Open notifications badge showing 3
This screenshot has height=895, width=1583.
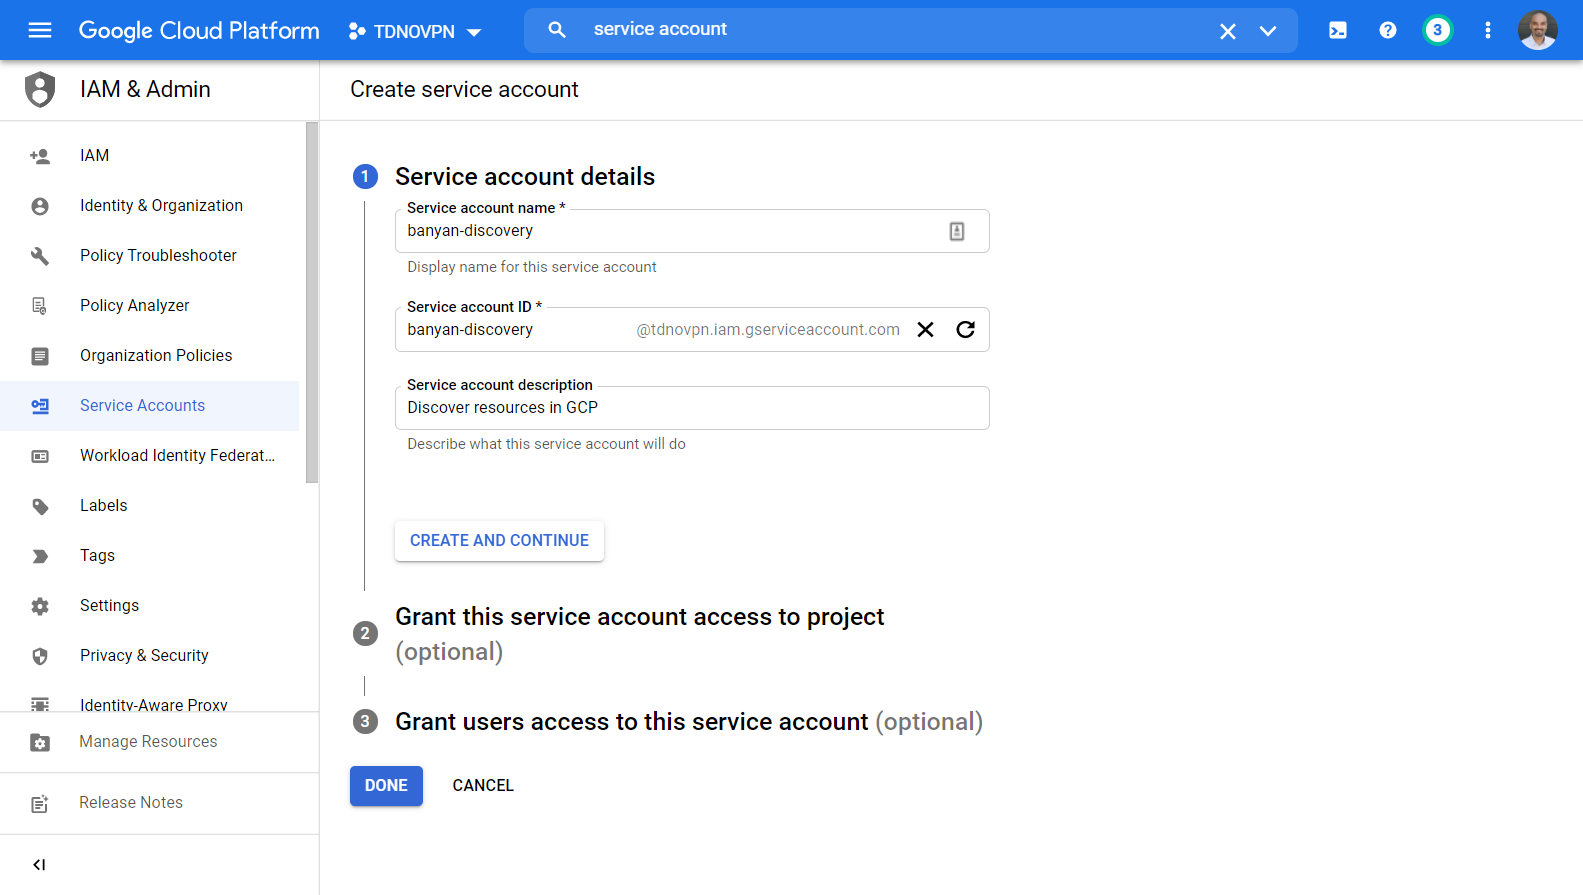(x=1437, y=30)
